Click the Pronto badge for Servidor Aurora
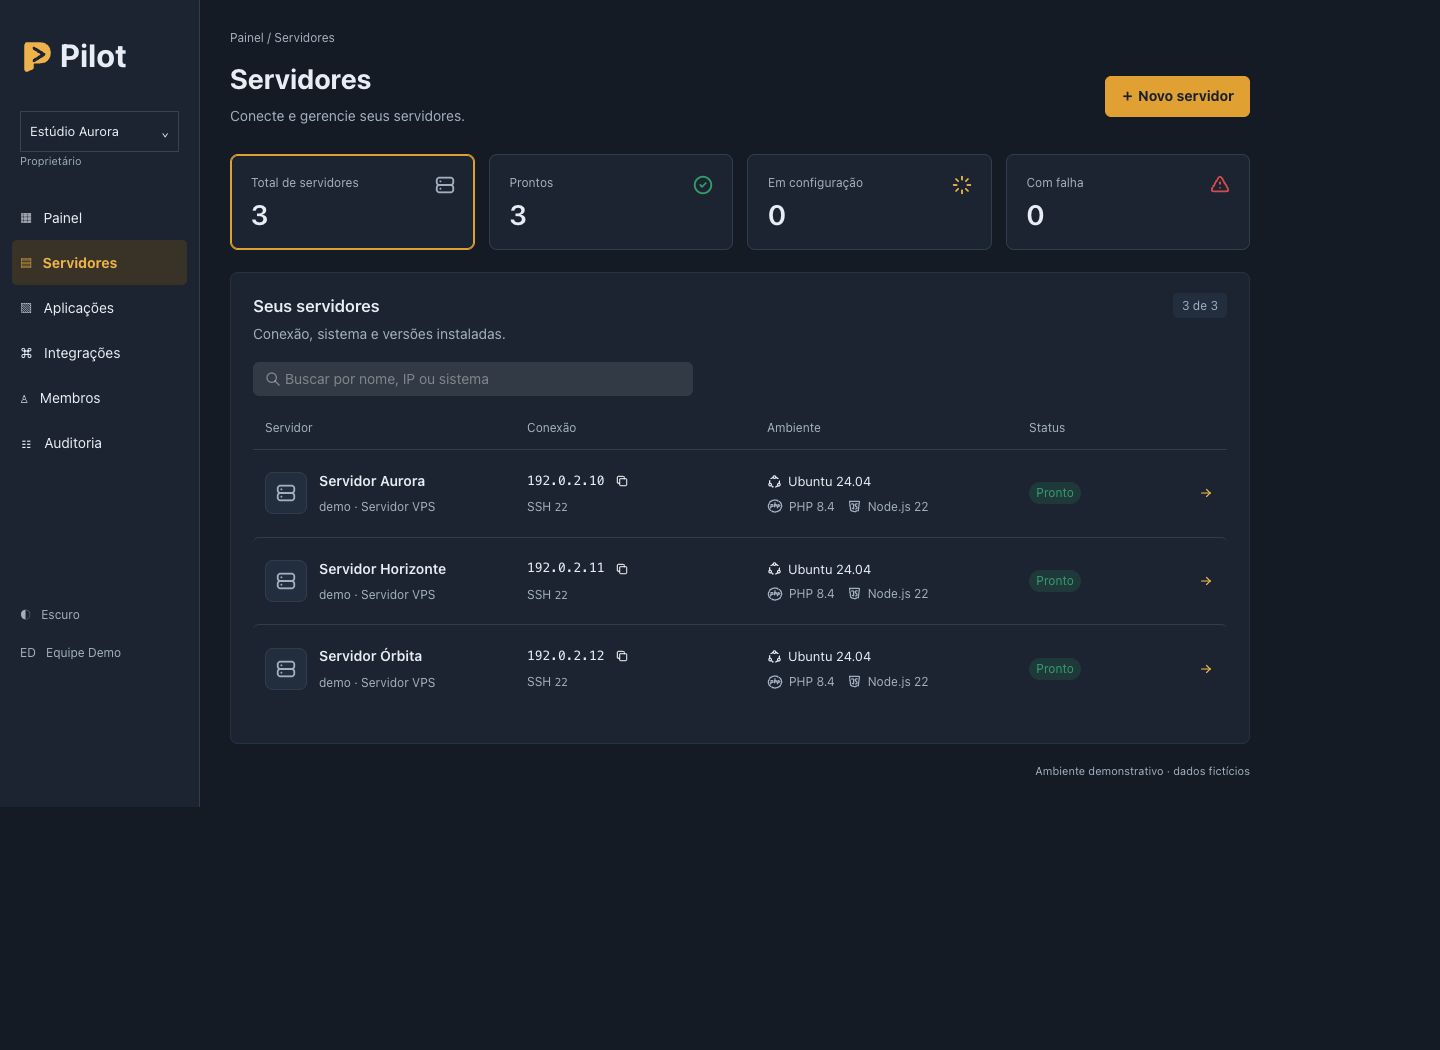1440x1050 pixels. click(x=1055, y=493)
